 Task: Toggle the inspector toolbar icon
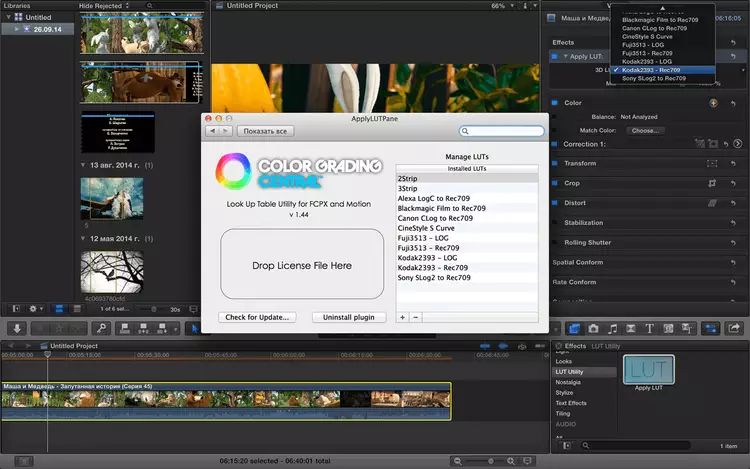711,328
